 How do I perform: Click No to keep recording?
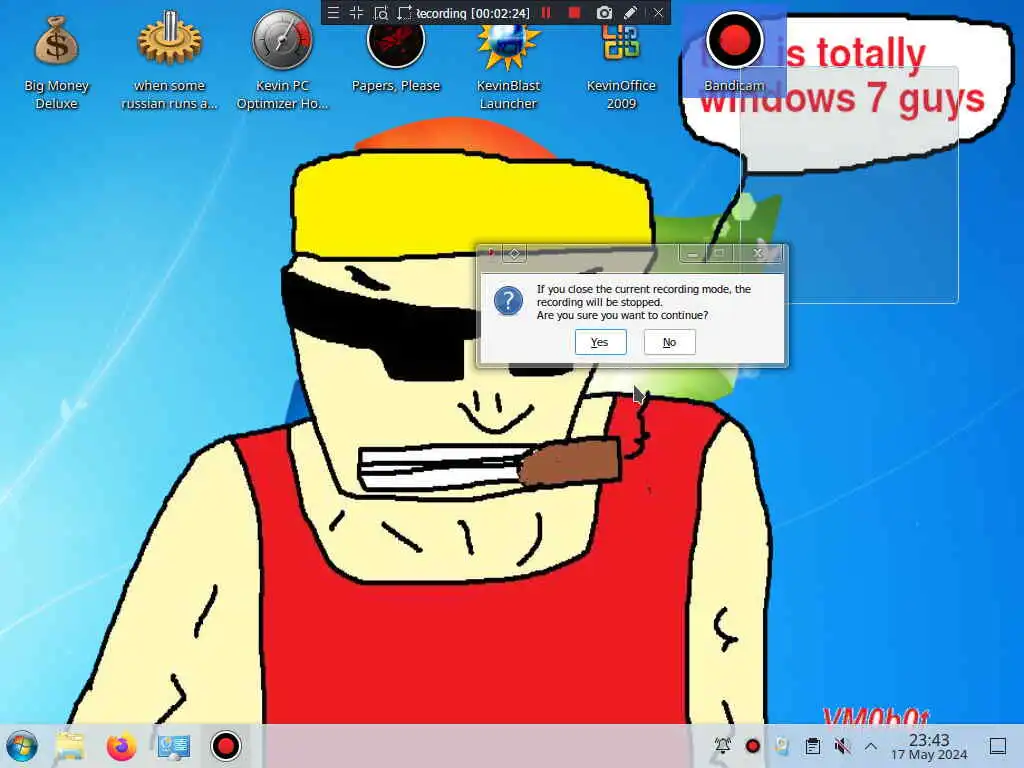coord(669,342)
